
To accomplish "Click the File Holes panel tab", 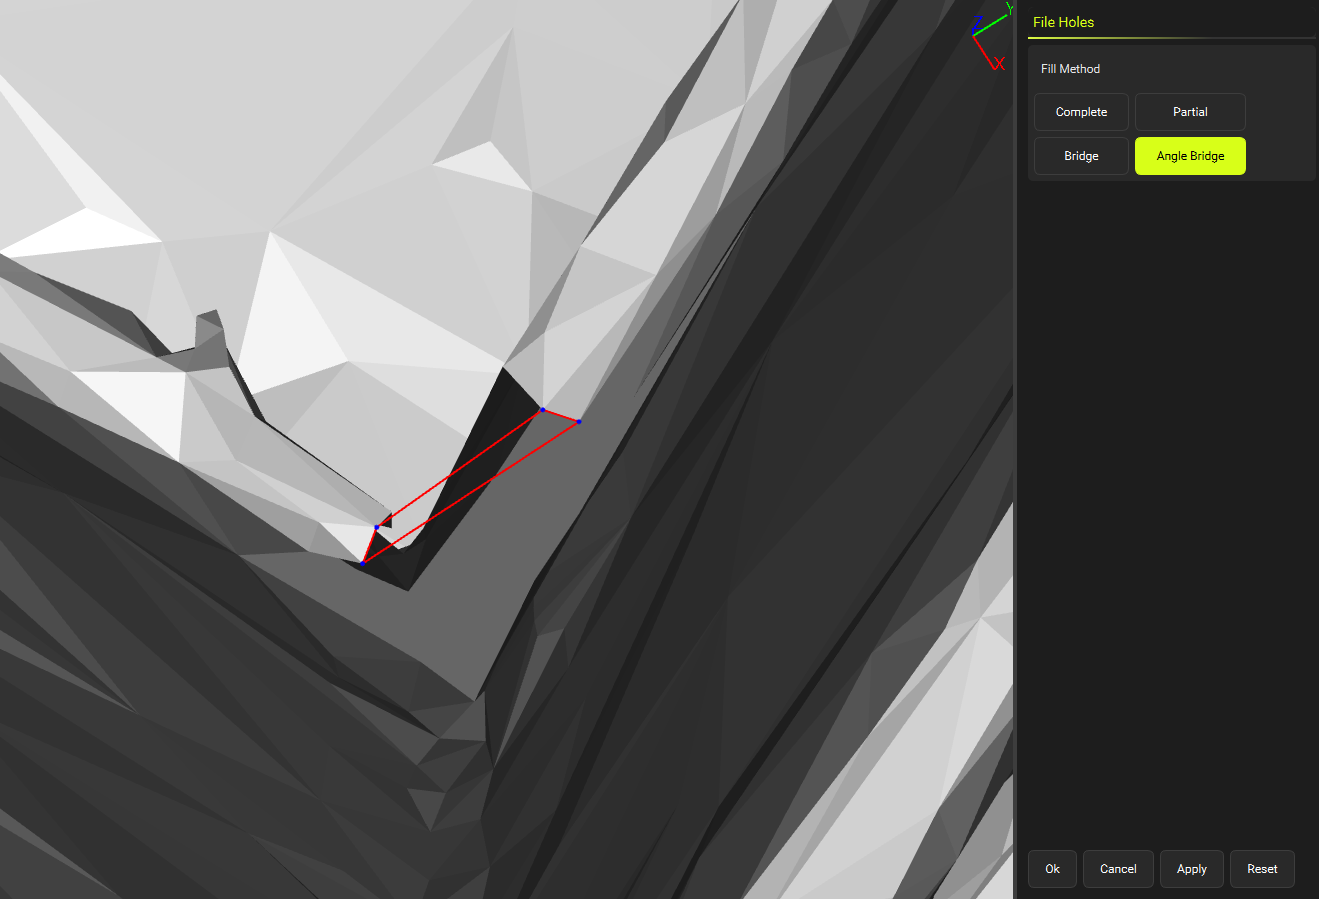I will point(1063,22).
